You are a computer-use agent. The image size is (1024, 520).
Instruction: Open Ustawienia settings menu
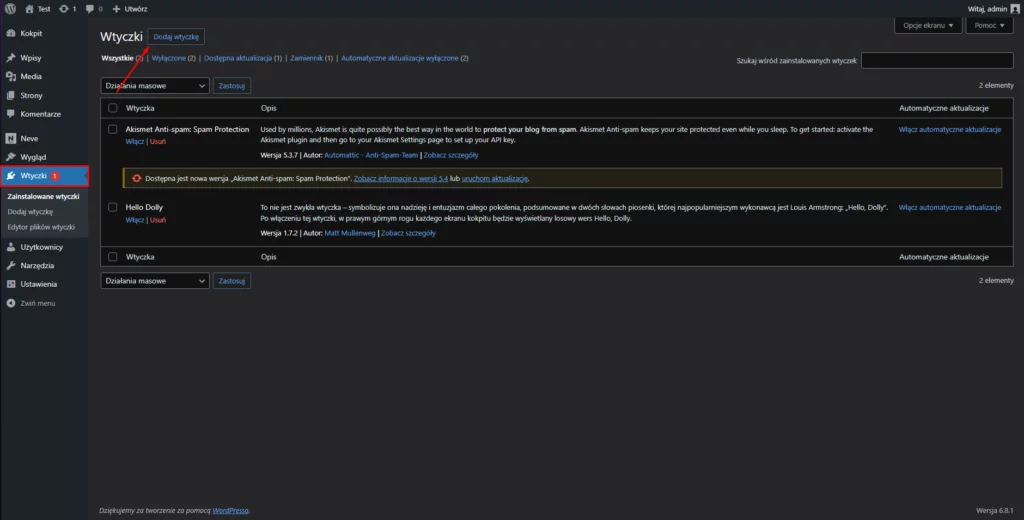37,284
